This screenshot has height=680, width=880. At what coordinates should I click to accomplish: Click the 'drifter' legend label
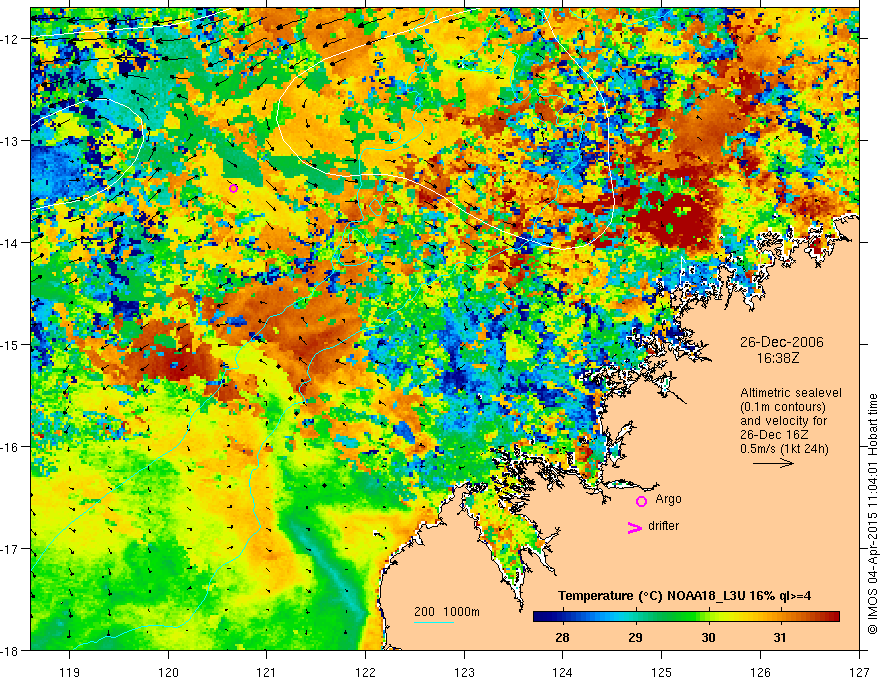[x=663, y=526]
